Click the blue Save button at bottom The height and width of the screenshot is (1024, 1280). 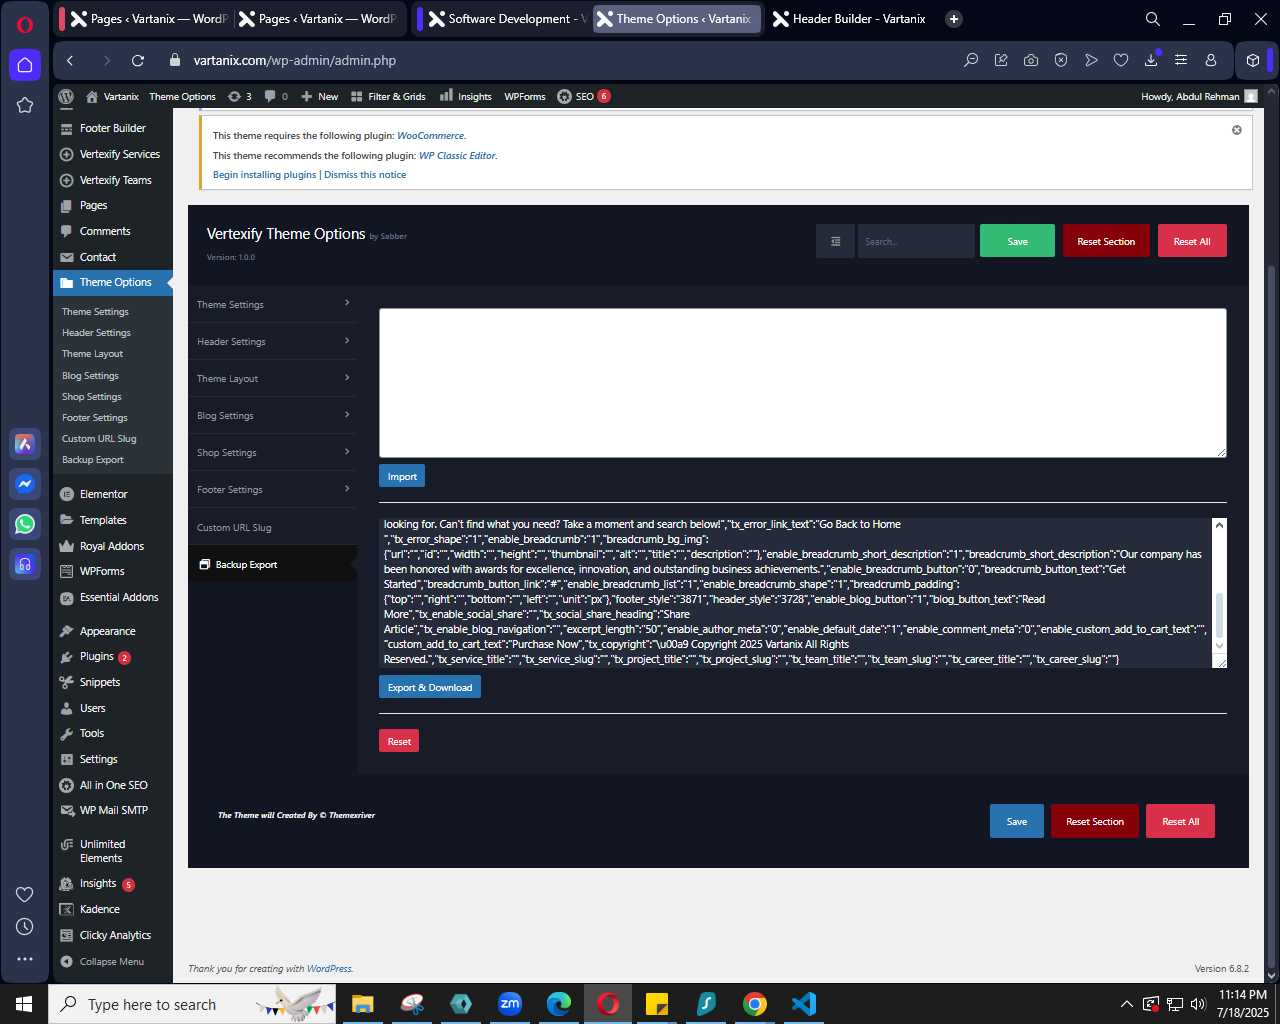pyautogui.click(x=1017, y=821)
